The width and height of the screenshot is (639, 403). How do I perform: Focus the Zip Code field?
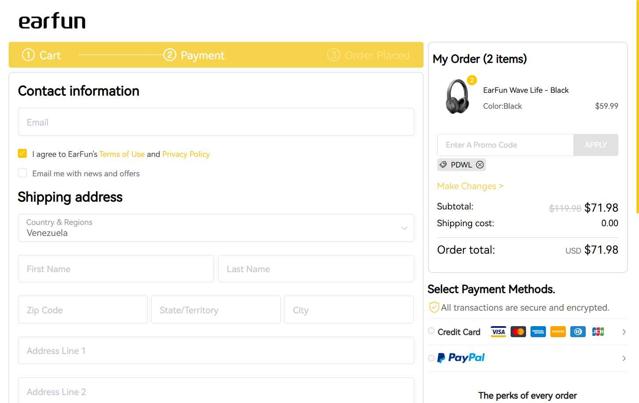tap(83, 310)
